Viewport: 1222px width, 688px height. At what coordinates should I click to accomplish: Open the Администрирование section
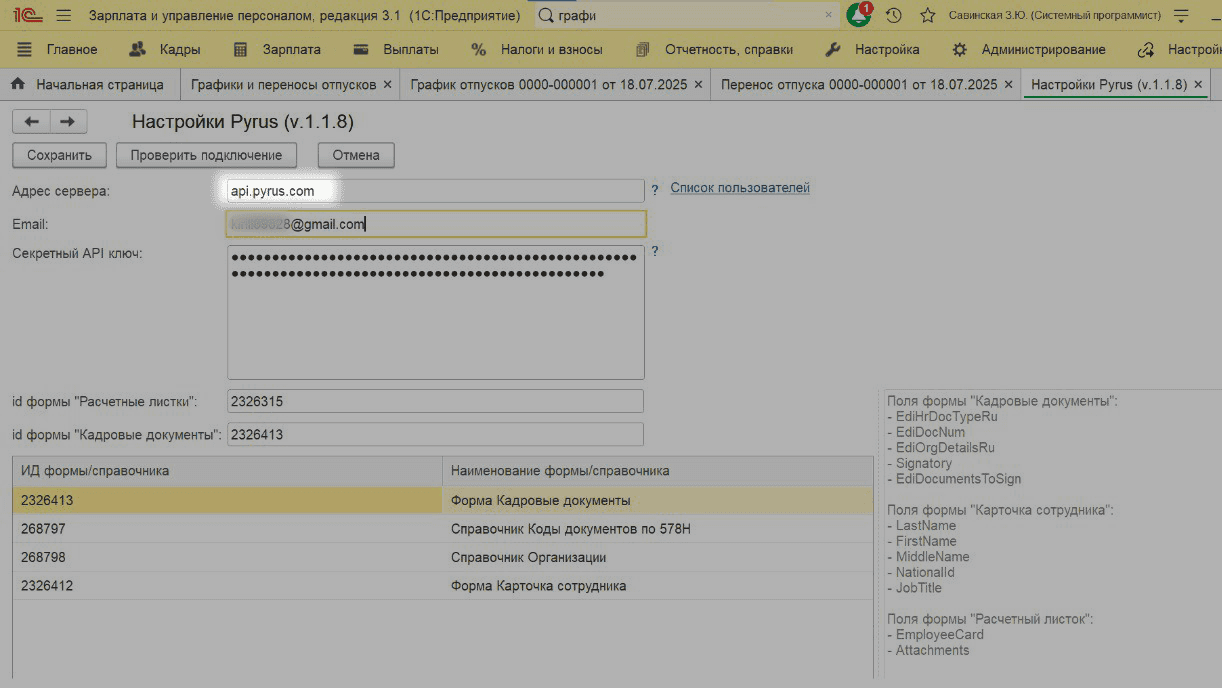[1029, 49]
